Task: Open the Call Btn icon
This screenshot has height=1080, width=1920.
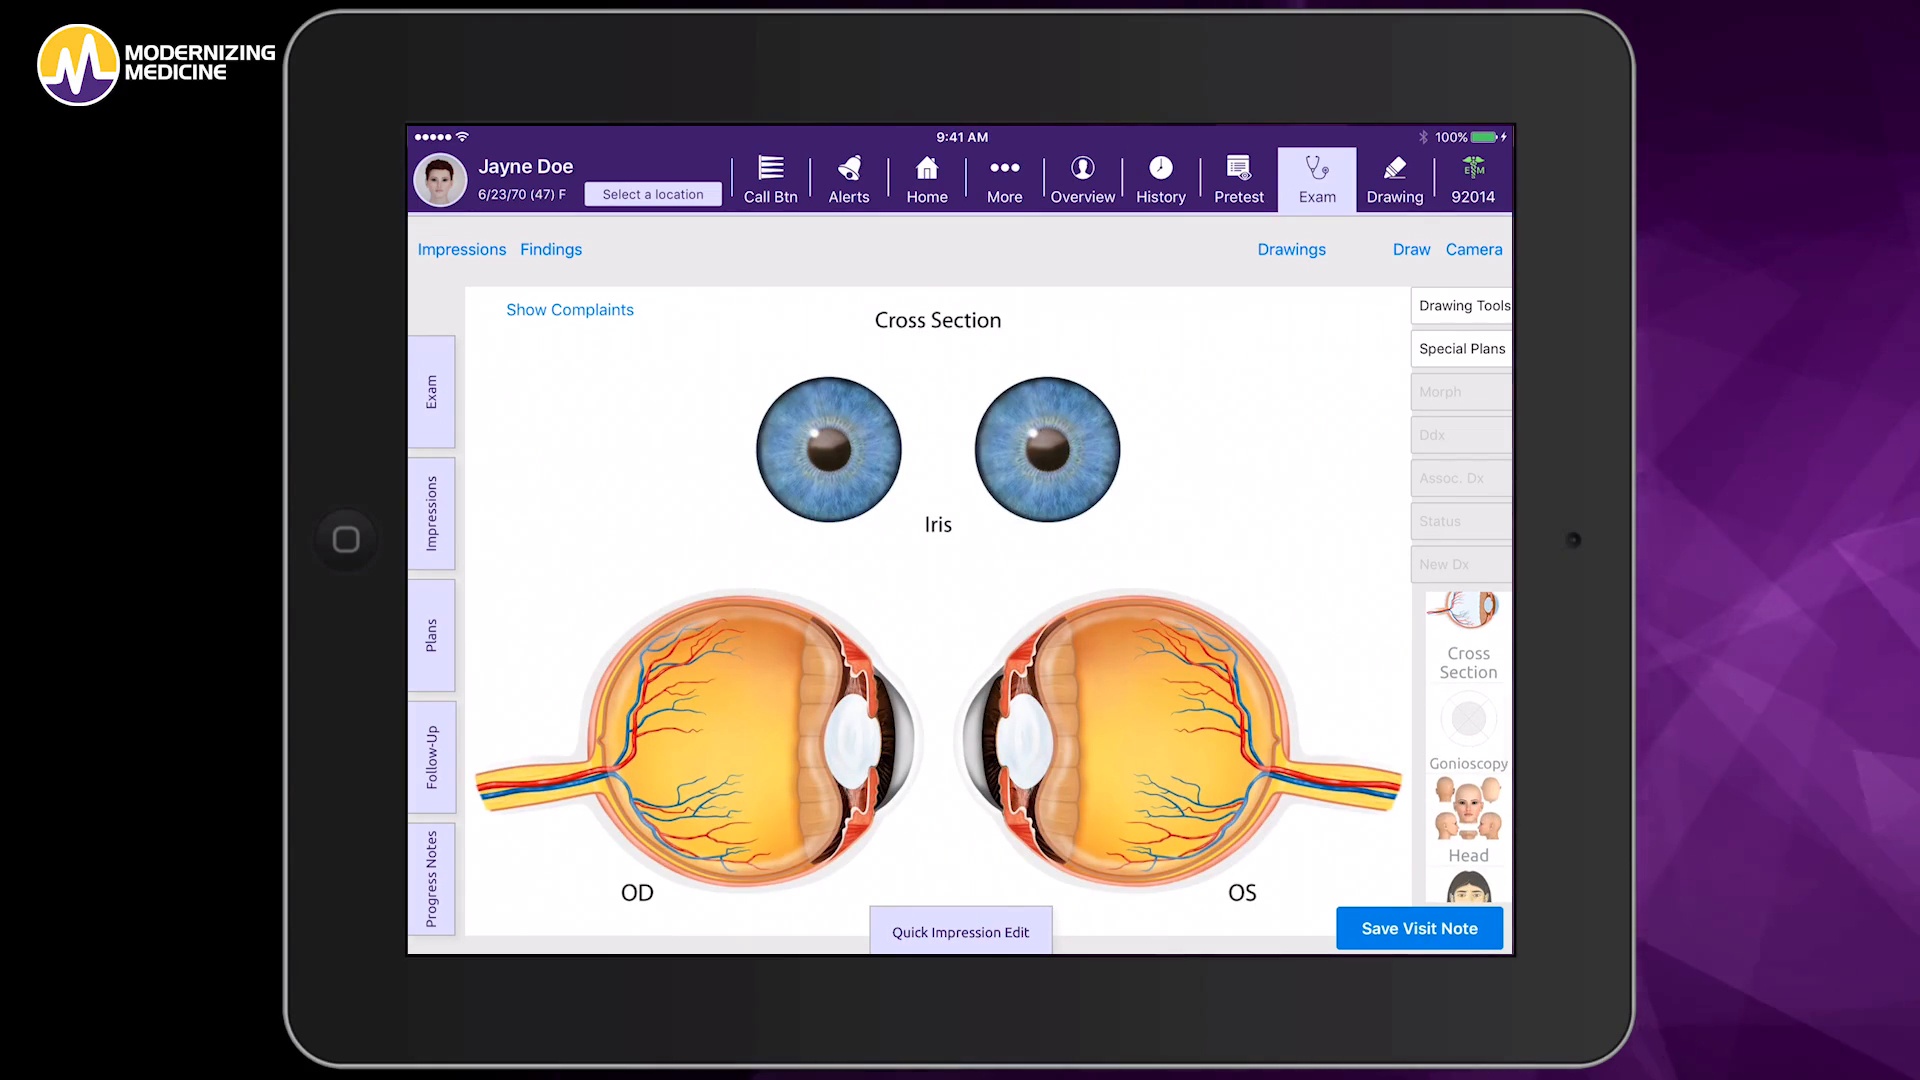Action: (x=769, y=178)
